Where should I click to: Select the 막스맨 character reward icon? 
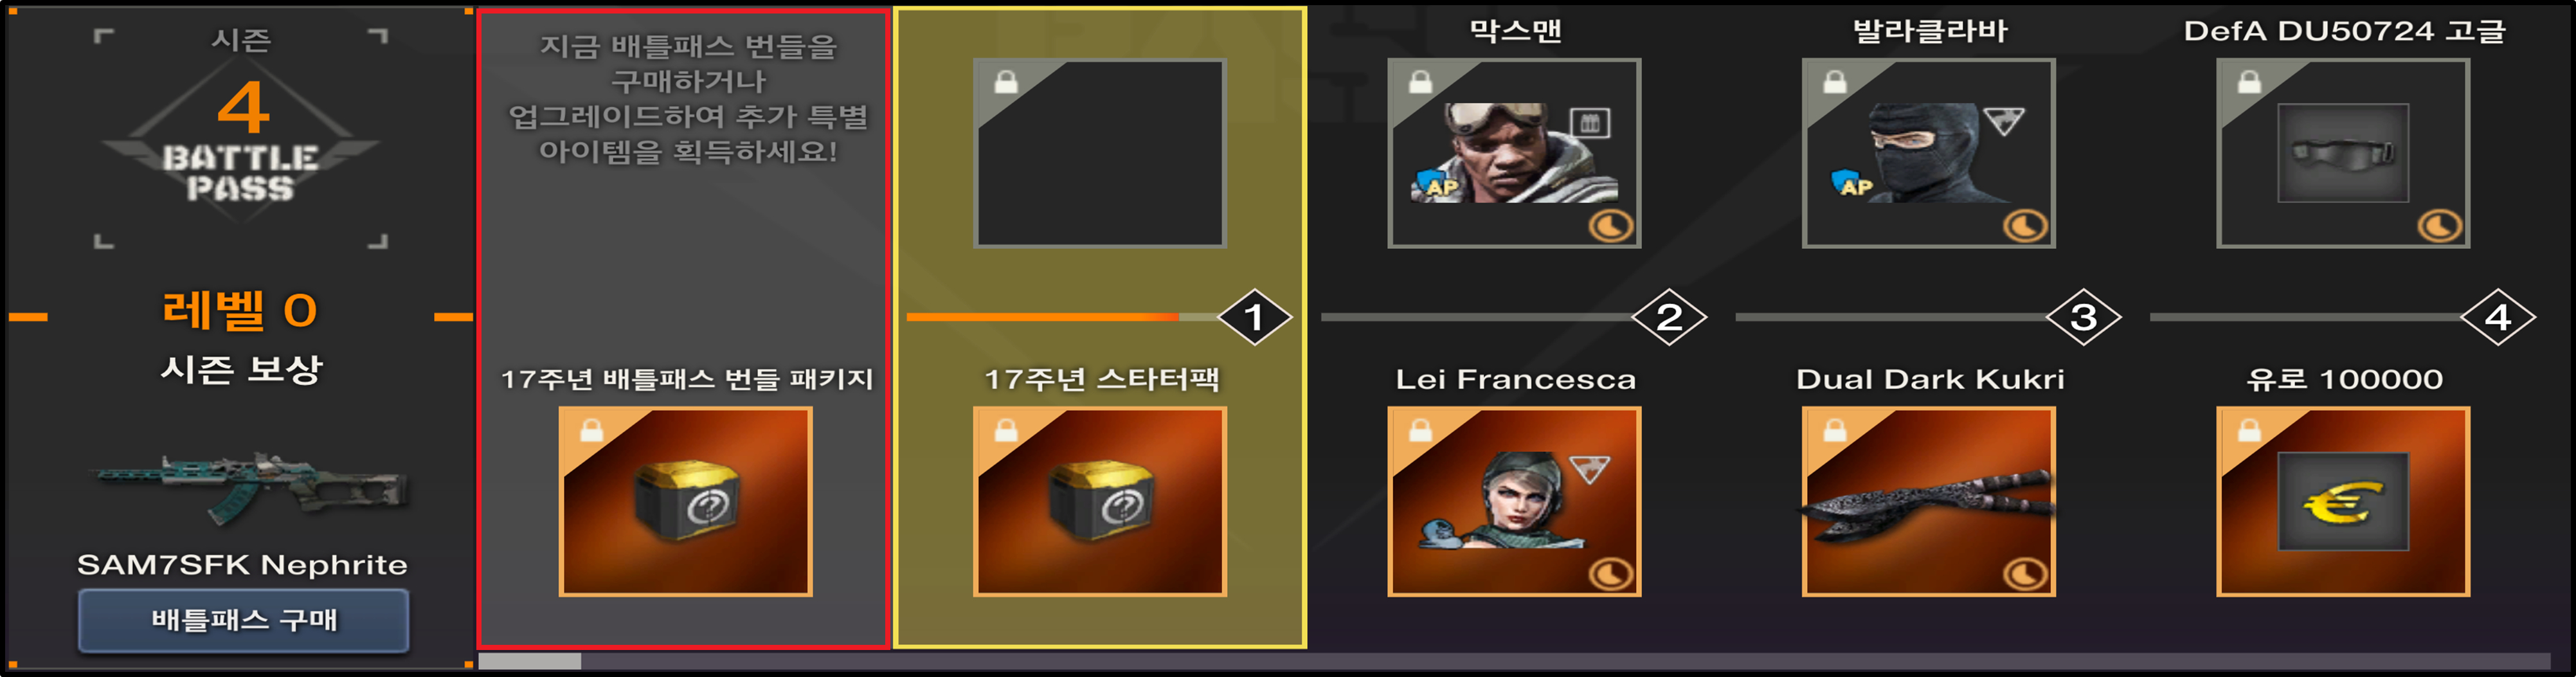tap(1514, 153)
